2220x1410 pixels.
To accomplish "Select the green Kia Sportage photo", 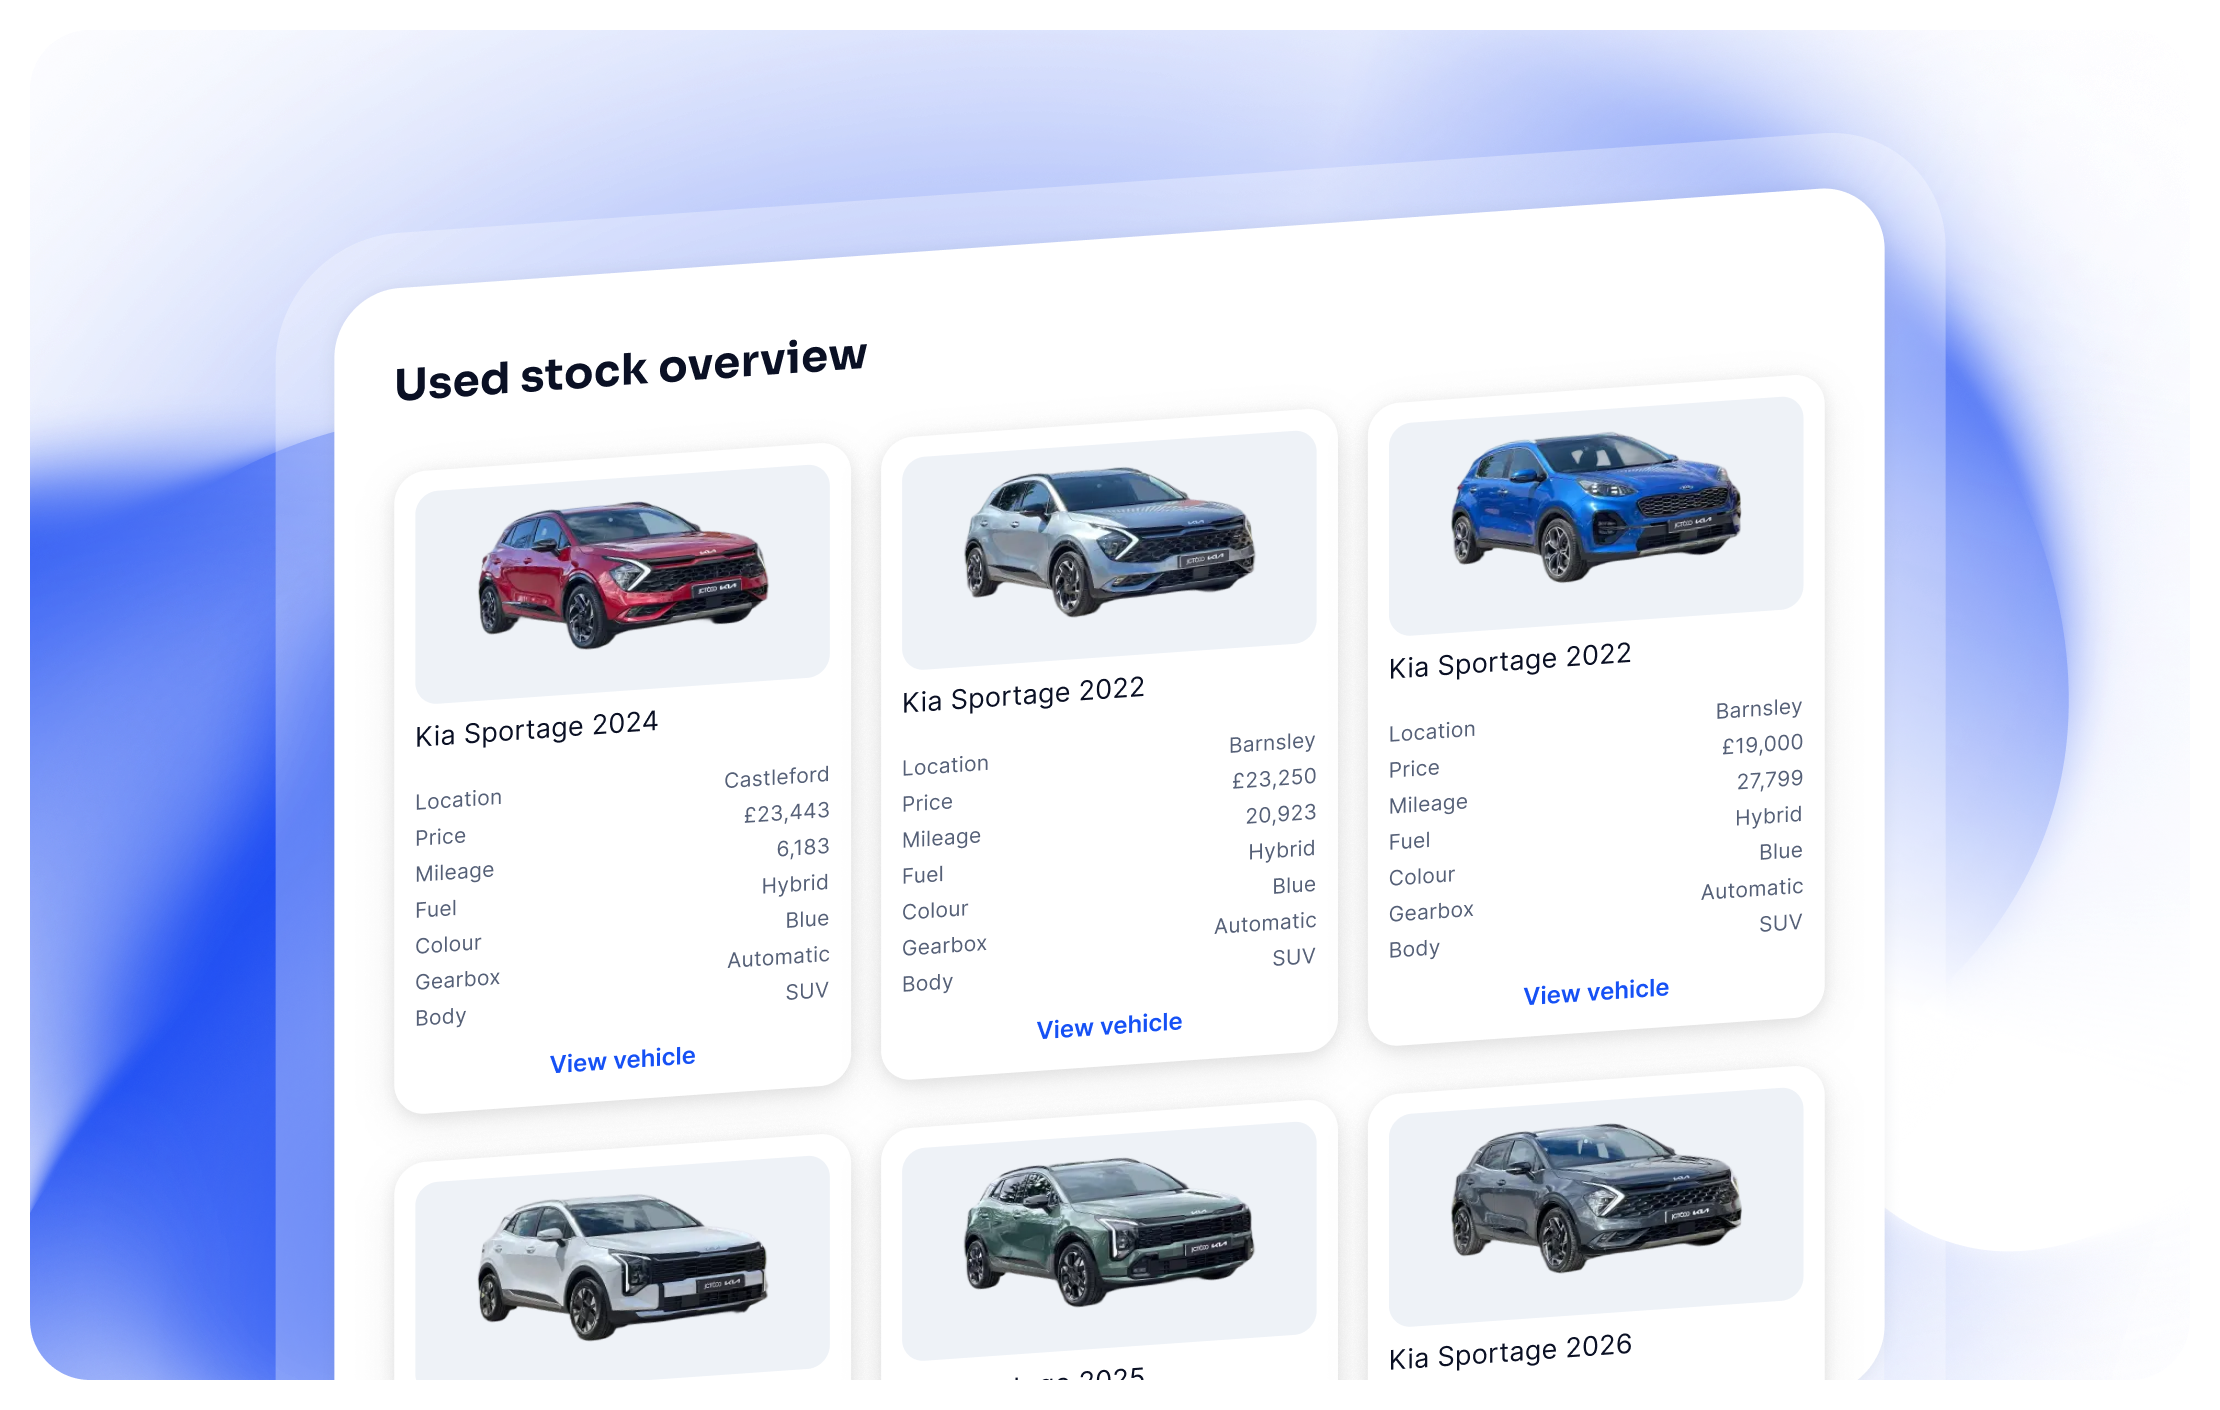I will (1109, 1240).
